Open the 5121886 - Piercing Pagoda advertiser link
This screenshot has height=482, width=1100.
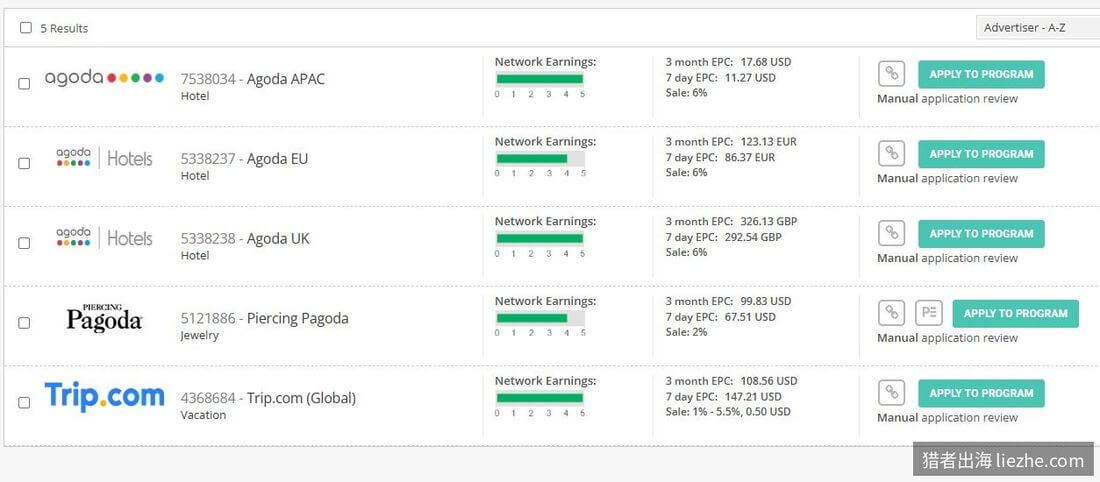264,319
